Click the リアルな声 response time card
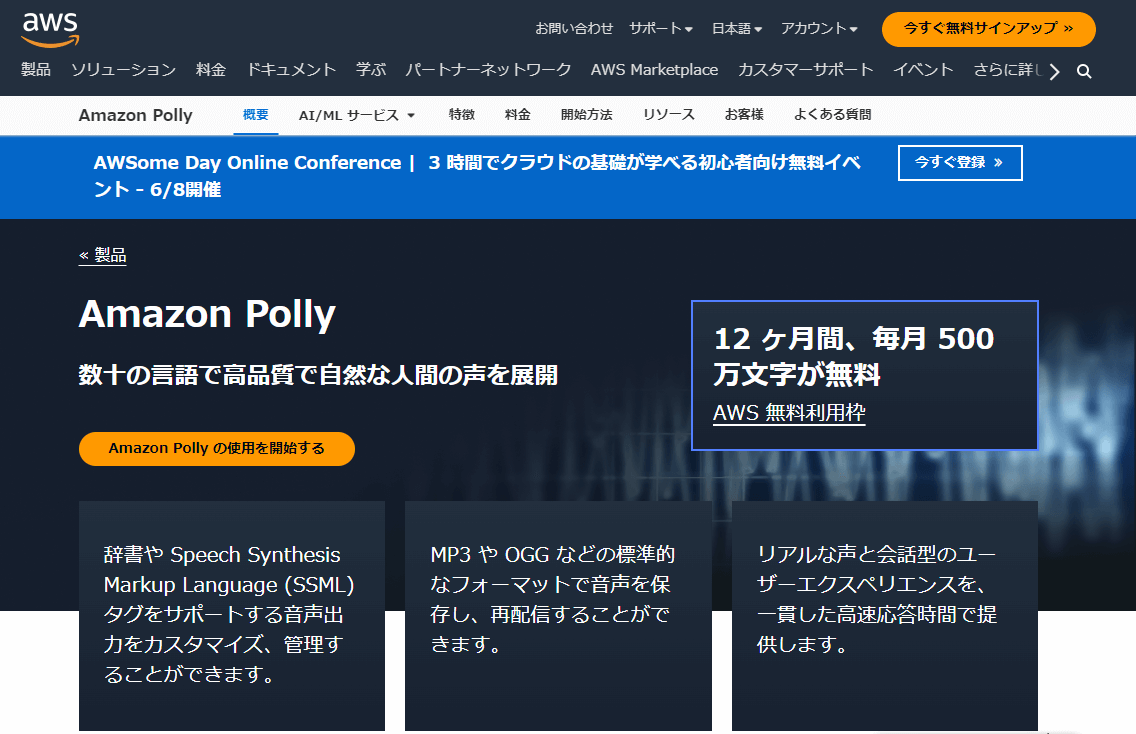1136x734 pixels. (885, 615)
